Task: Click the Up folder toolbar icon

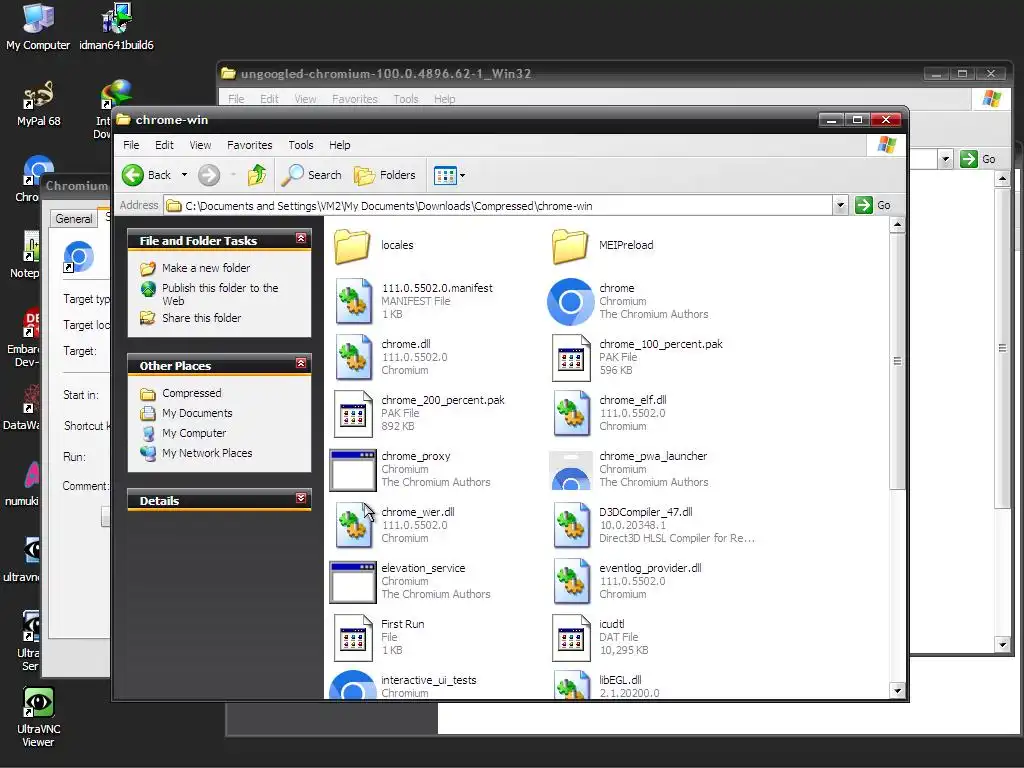Action: 257,175
